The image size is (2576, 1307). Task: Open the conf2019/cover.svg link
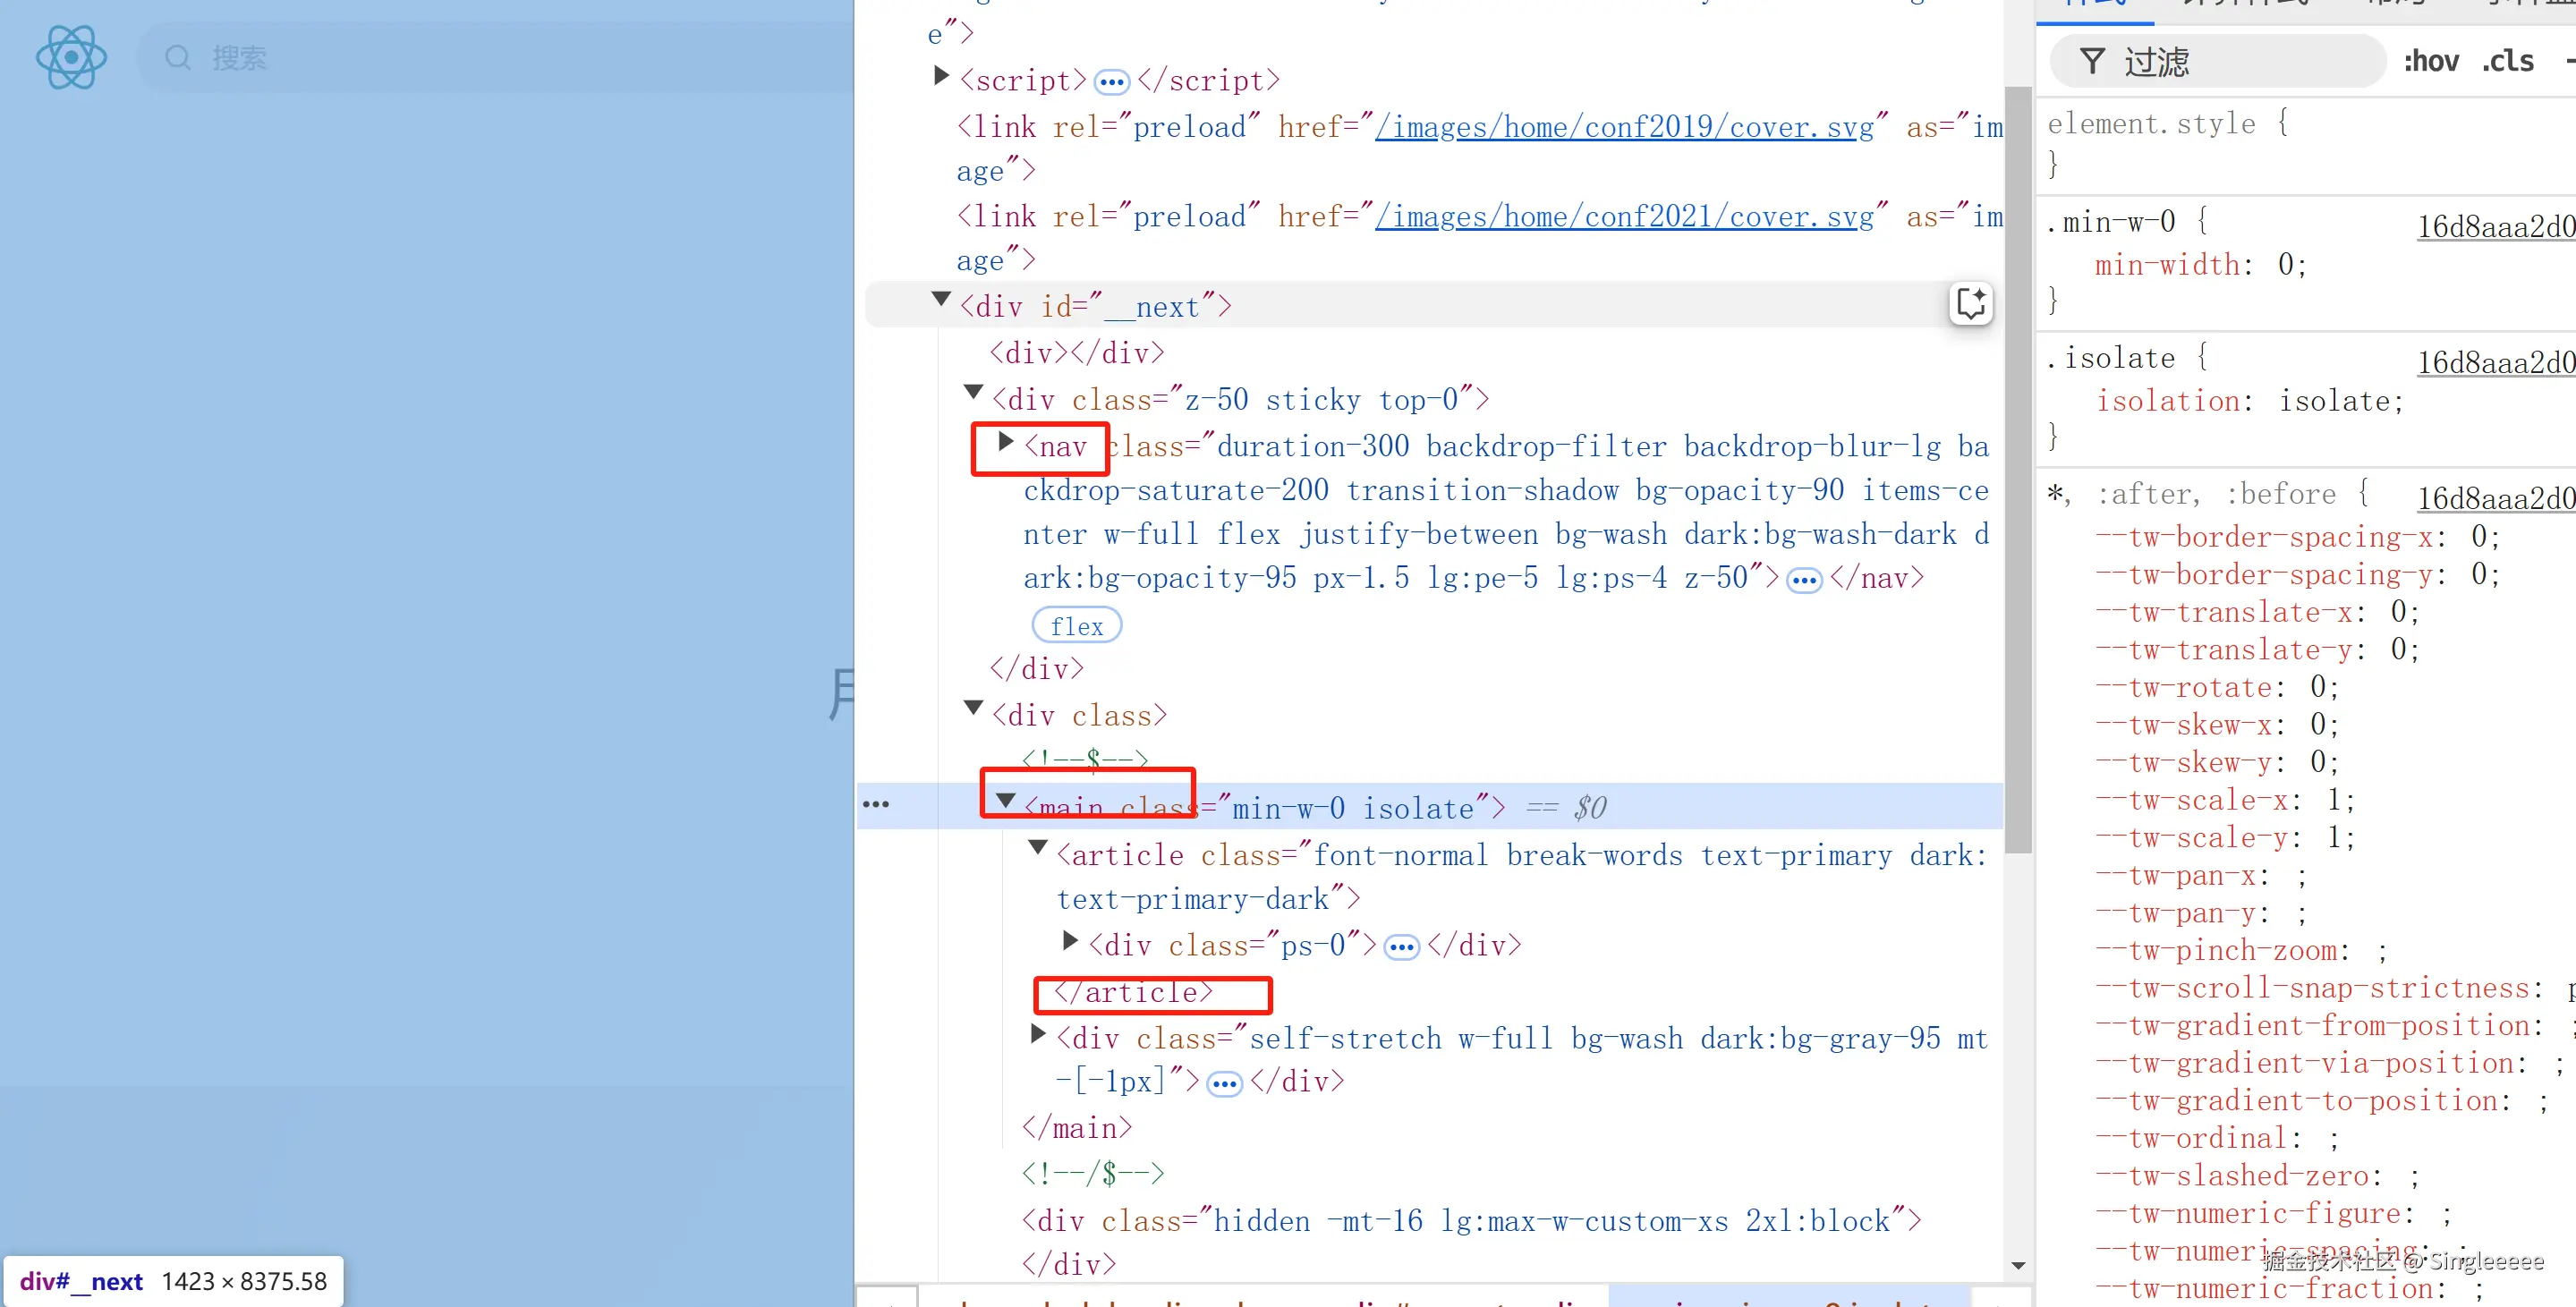tap(1624, 128)
